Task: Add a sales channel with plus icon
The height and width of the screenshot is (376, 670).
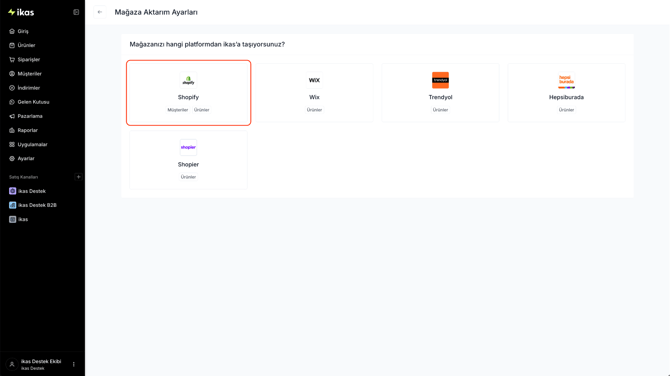Action: 78,177
